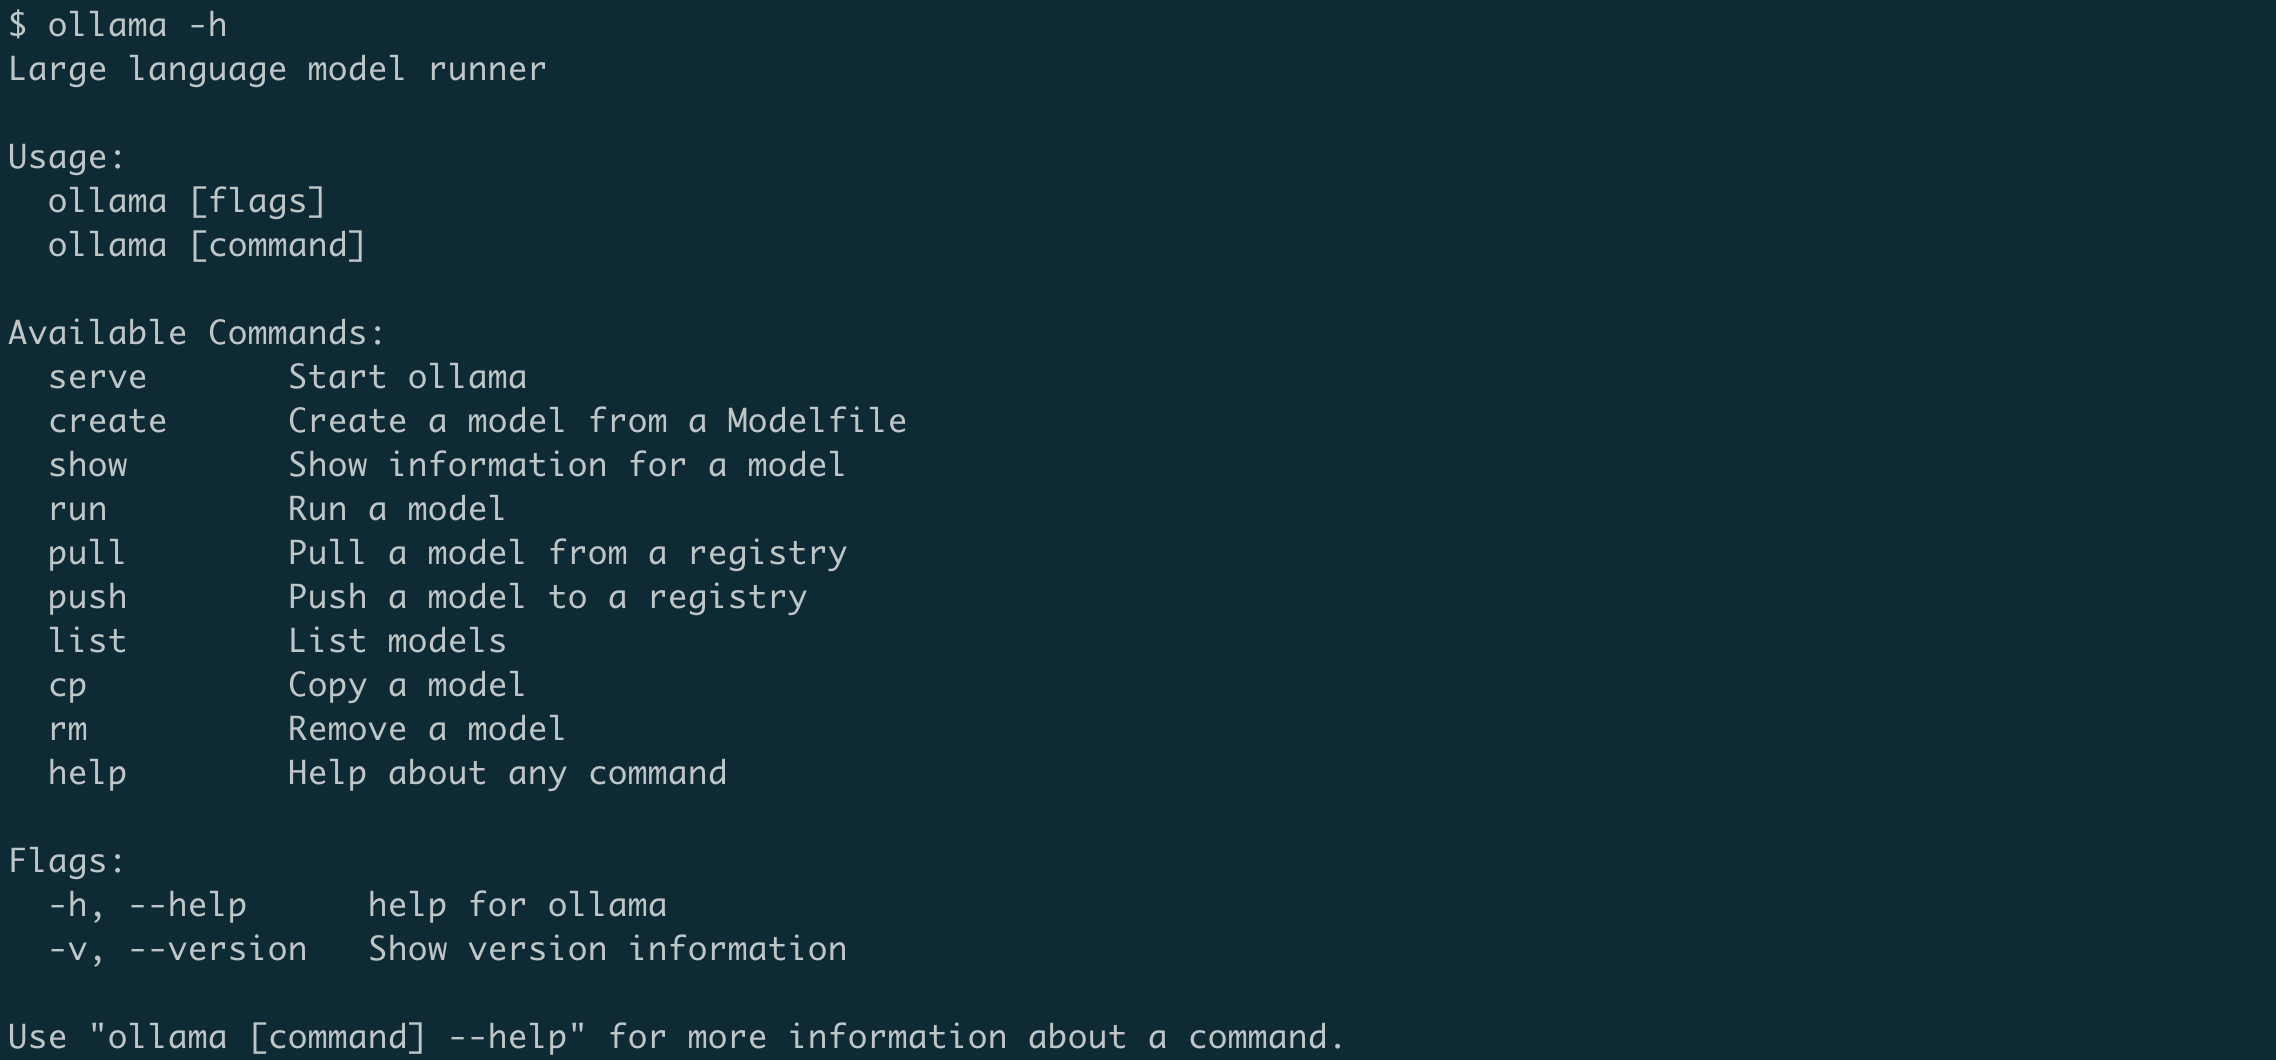Screen dimensions: 2276x1060
Task: Click the 'Flags:' heading
Action: click(x=66, y=861)
